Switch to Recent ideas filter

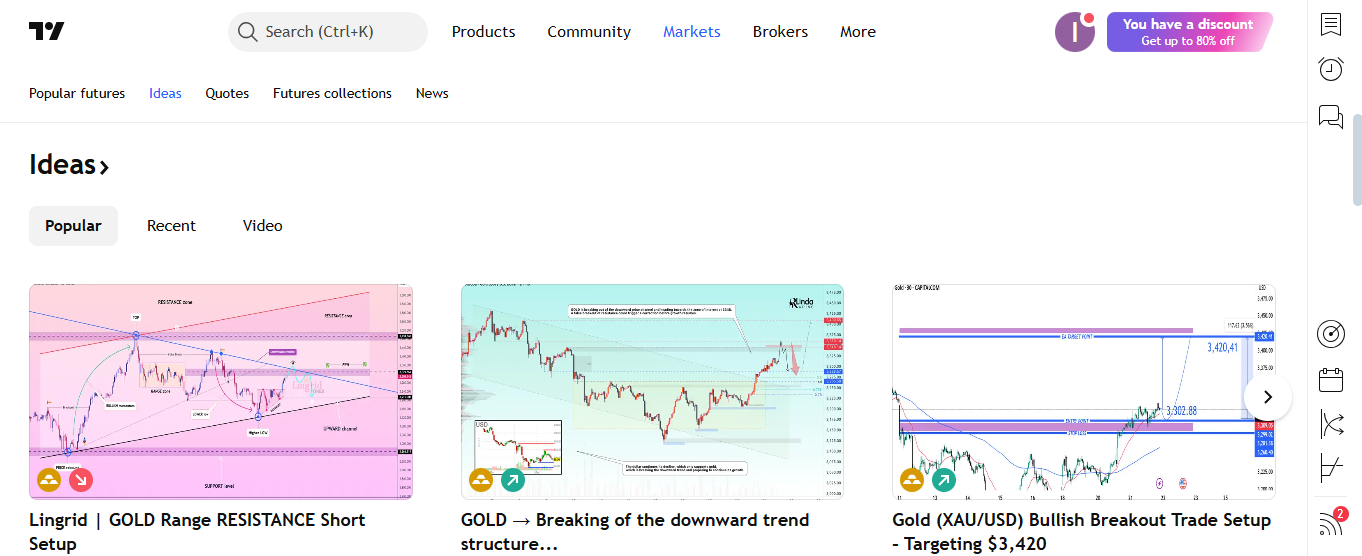click(171, 226)
